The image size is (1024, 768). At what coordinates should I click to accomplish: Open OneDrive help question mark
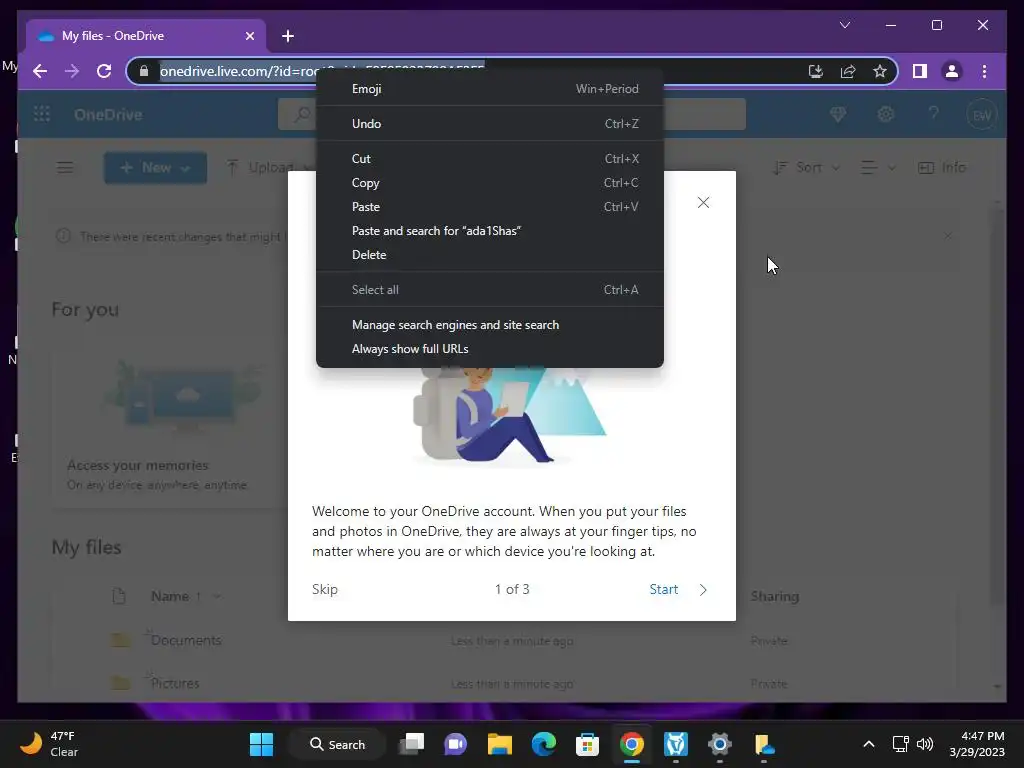pos(933,114)
